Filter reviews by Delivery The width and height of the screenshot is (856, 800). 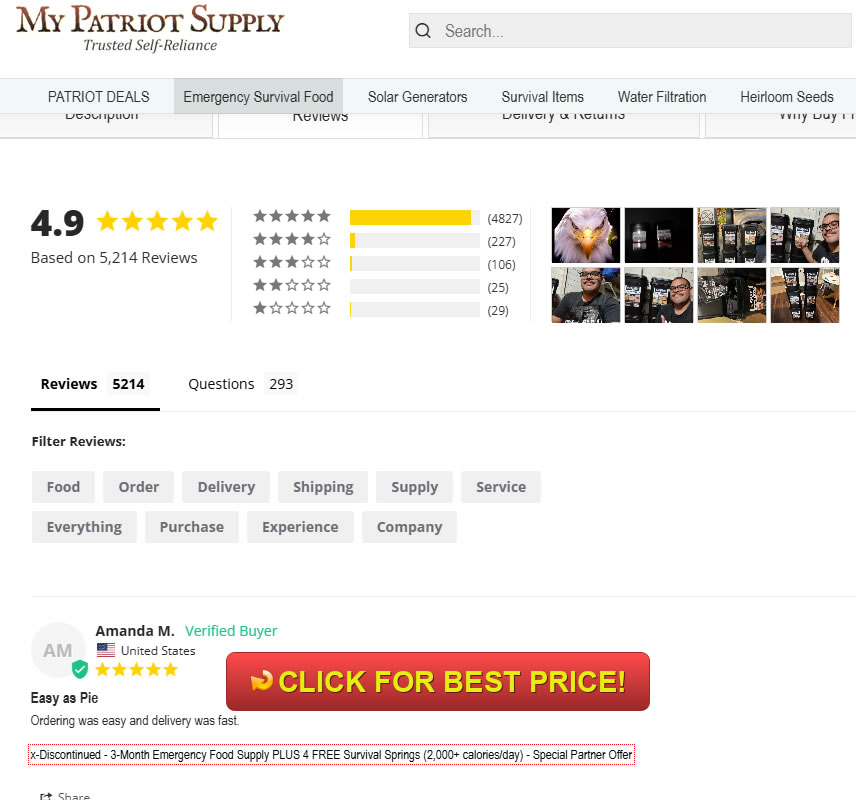point(226,487)
